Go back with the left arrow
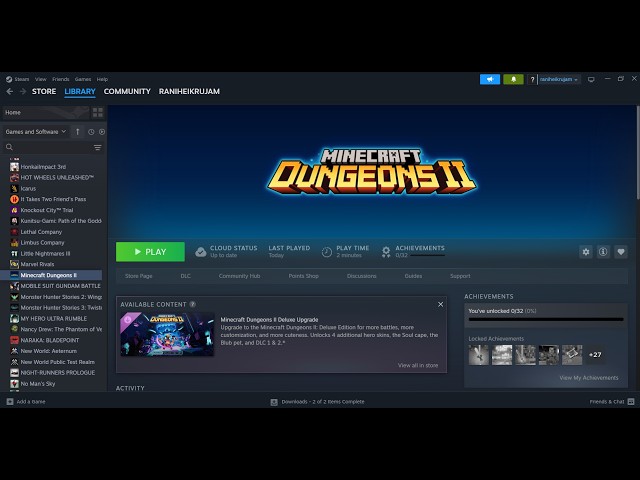 pos(10,91)
